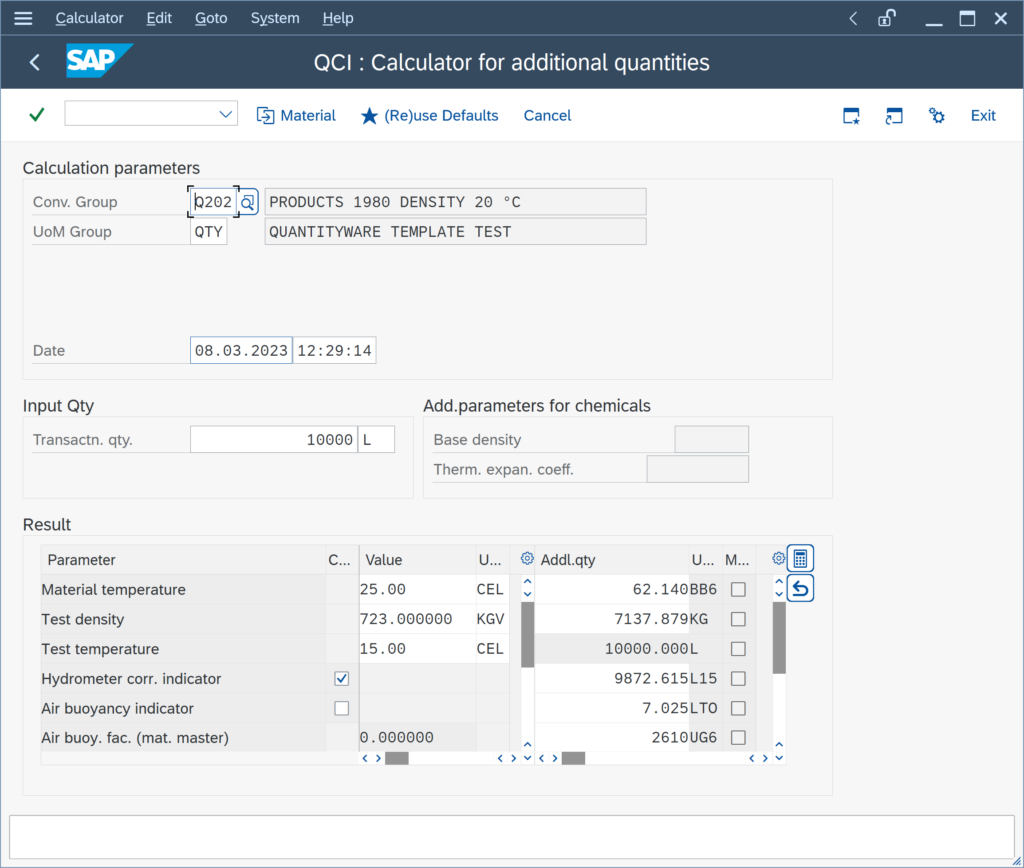Click the 7137.879 KG quantity cell
1024x868 pixels.
(x=612, y=619)
